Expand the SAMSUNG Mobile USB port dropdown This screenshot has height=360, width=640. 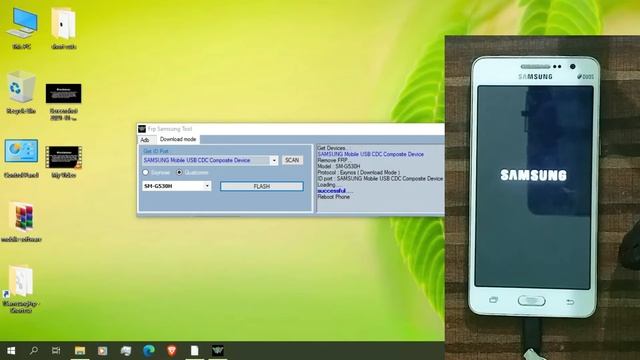click(x=274, y=160)
